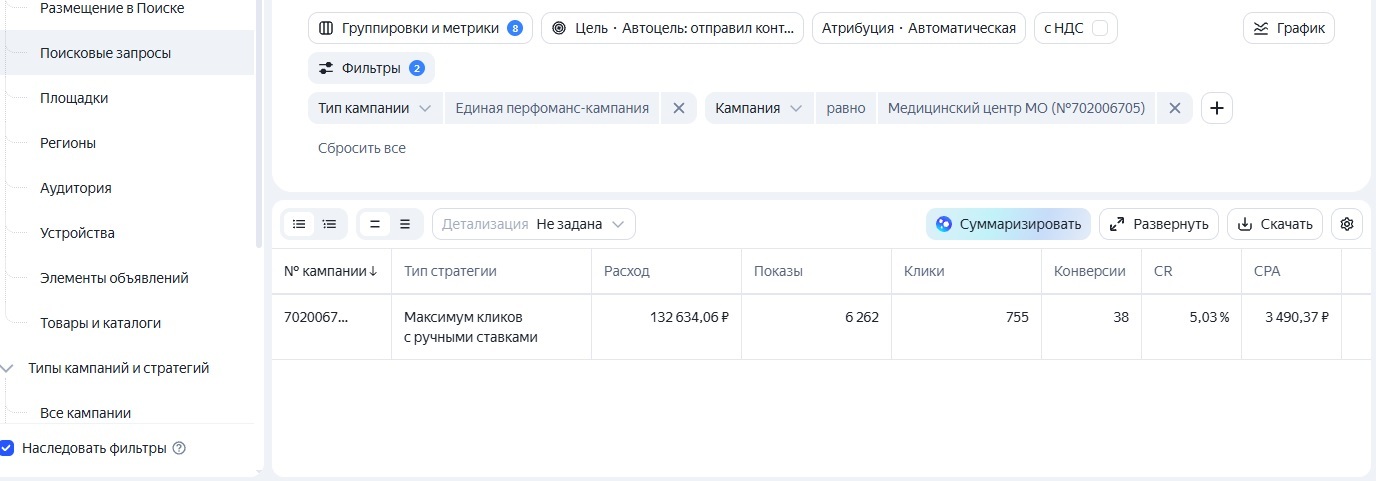Collapse Типы кампаний и стратегий section
Viewport: 1376px width, 481px height.
(8, 368)
